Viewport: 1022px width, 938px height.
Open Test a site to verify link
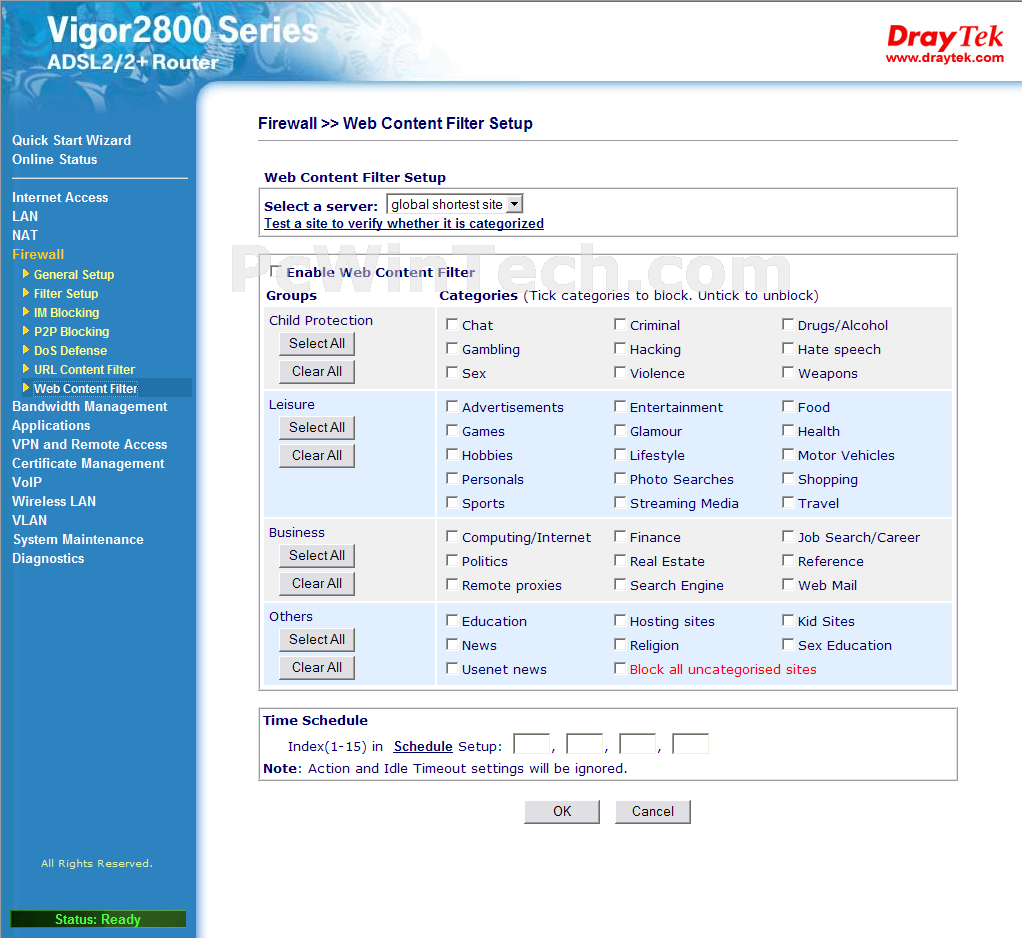tap(403, 224)
